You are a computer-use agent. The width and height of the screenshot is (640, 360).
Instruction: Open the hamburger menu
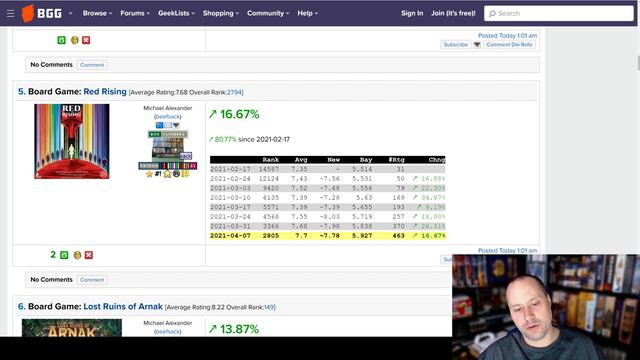tap(10, 13)
